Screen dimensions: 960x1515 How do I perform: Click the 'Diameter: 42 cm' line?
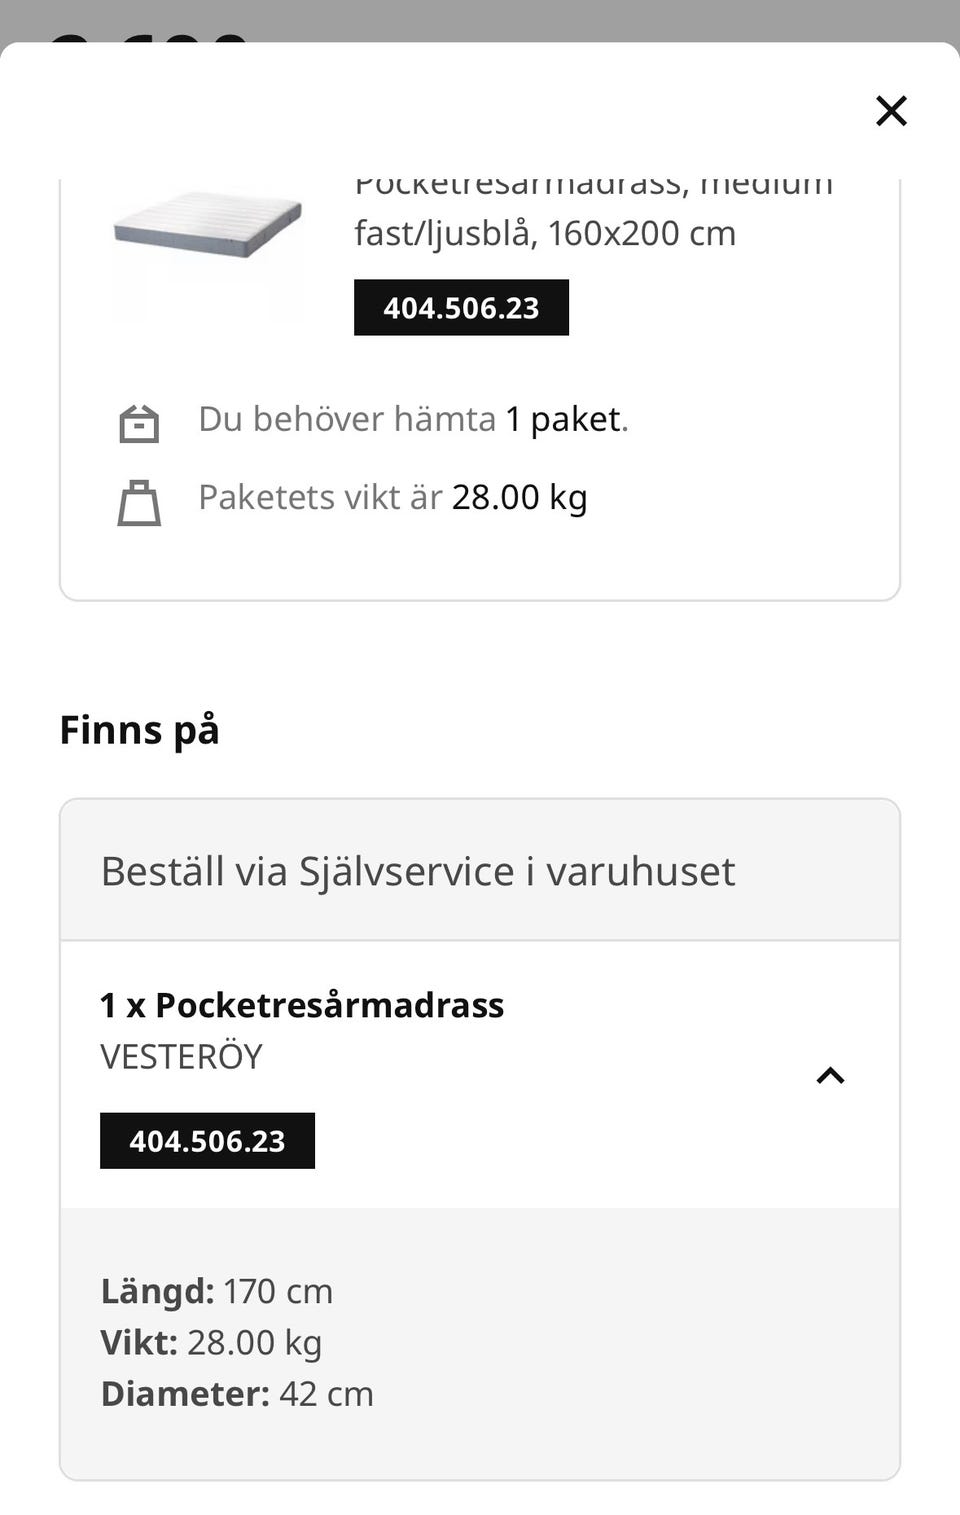click(237, 1394)
